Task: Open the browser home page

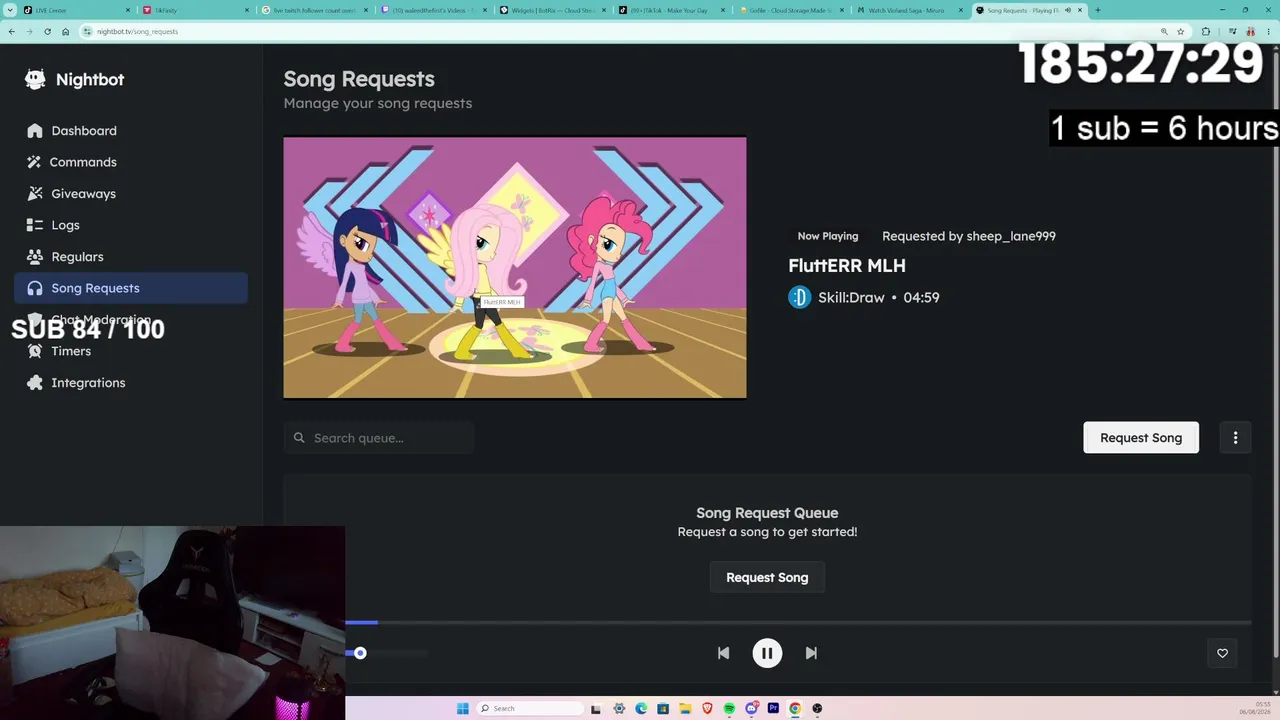Action: (65, 32)
